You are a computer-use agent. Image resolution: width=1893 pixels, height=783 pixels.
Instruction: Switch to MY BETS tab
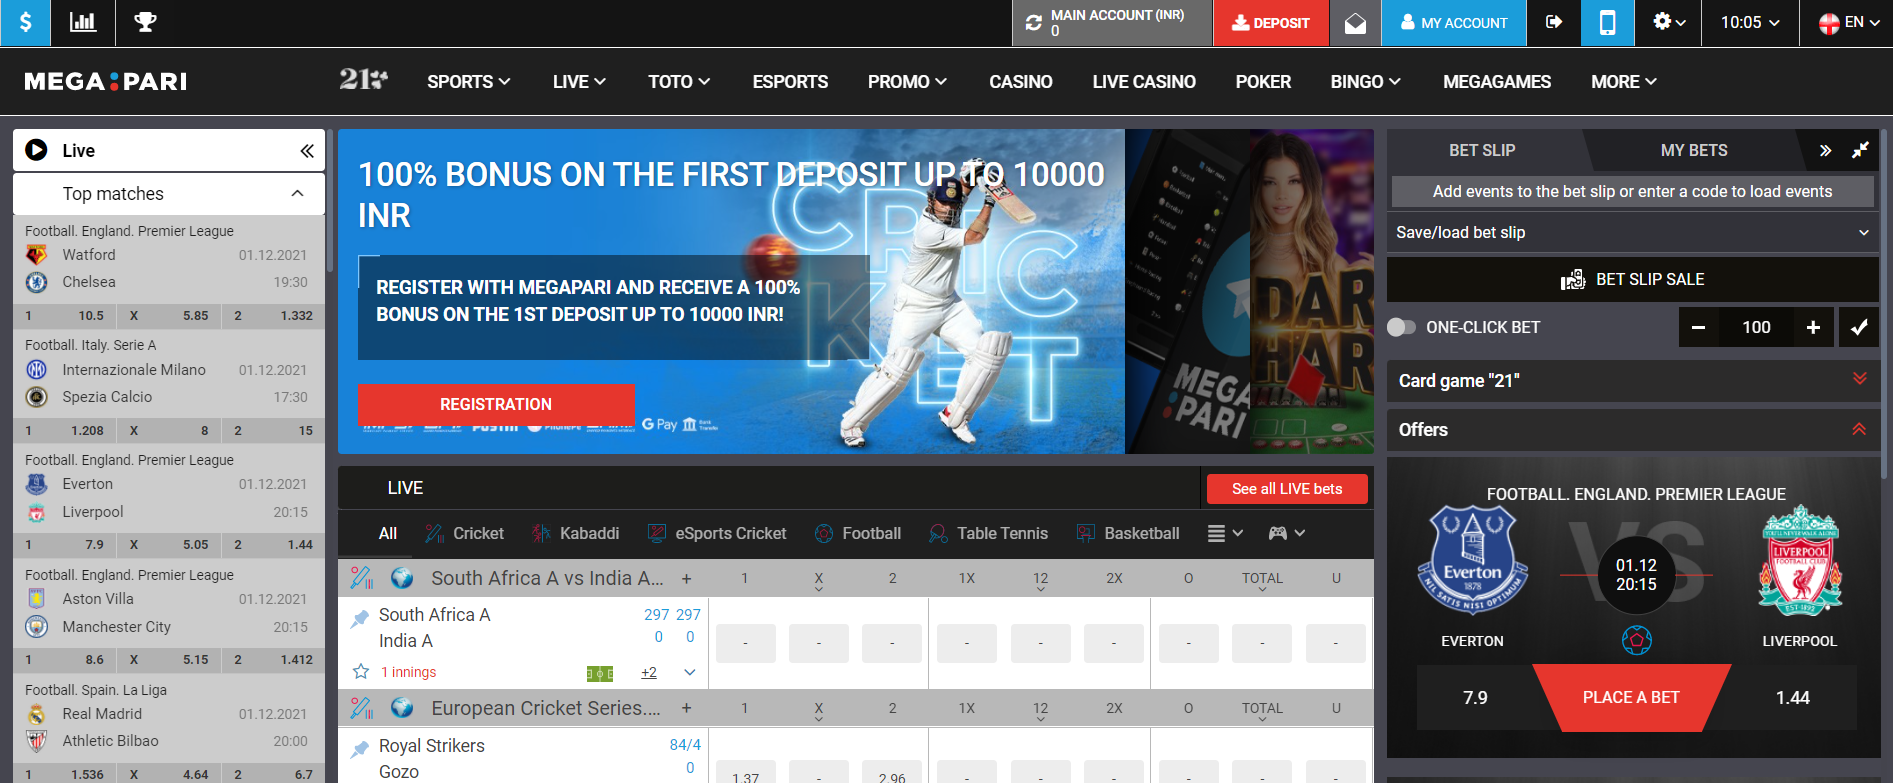coord(1694,150)
